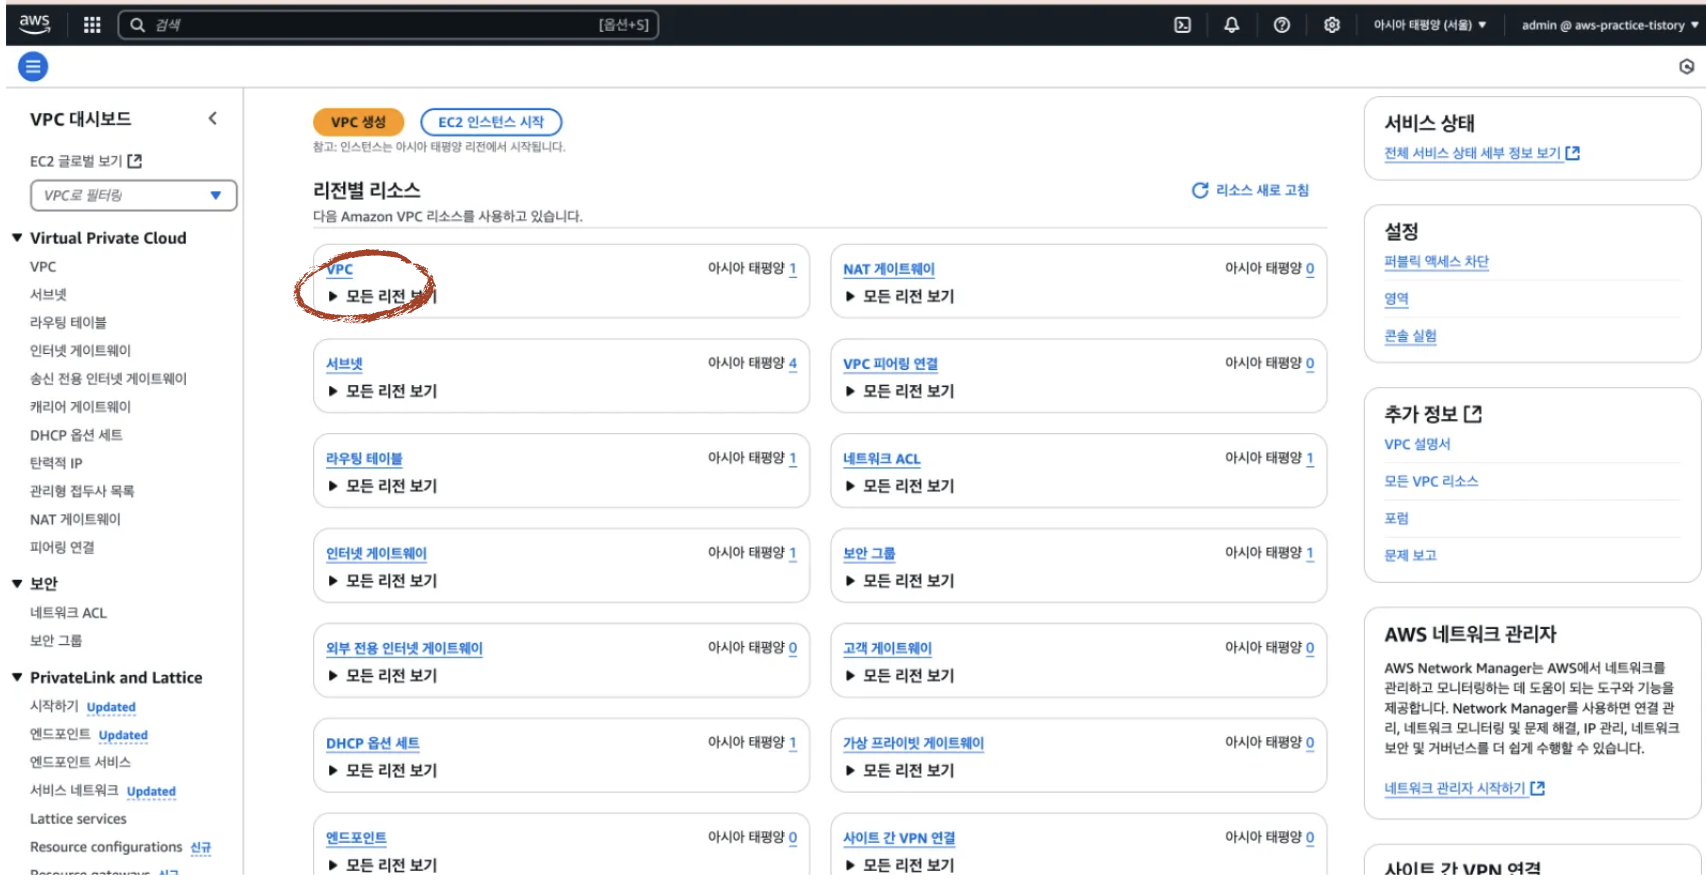The height and width of the screenshot is (888, 1706).
Task: Collapse the Virtual Private Cloud section
Action: [x=17, y=238]
